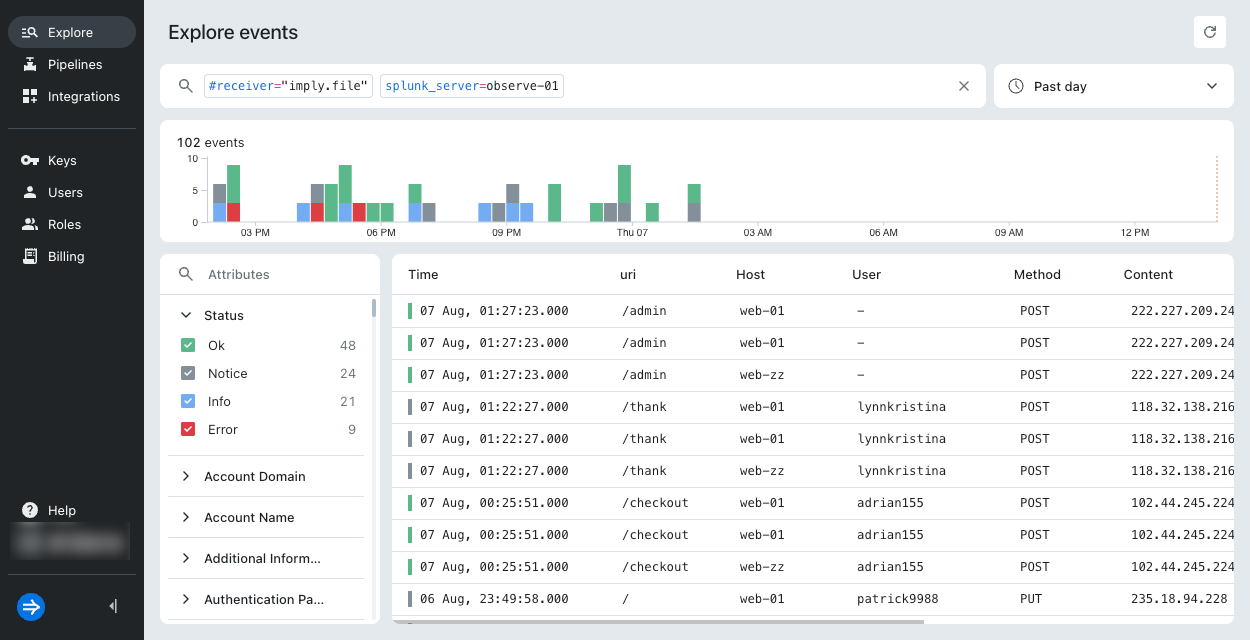The height and width of the screenshot is (640, 1250).
Task: Clear the query with the X icon
Action: (x=964, y=86)
